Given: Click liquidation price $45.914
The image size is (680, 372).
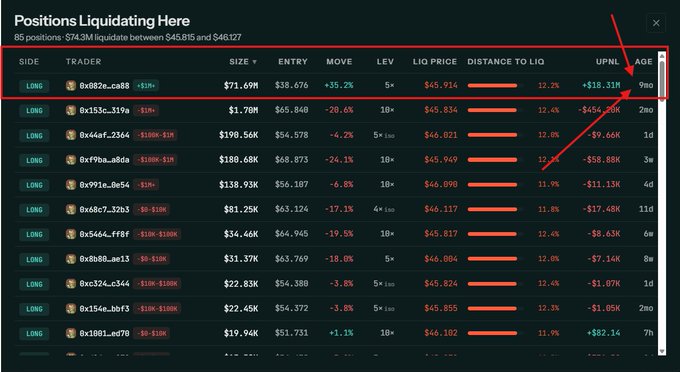Looking at the screenshot, I should pyautogui.click(x=441, y=86).
